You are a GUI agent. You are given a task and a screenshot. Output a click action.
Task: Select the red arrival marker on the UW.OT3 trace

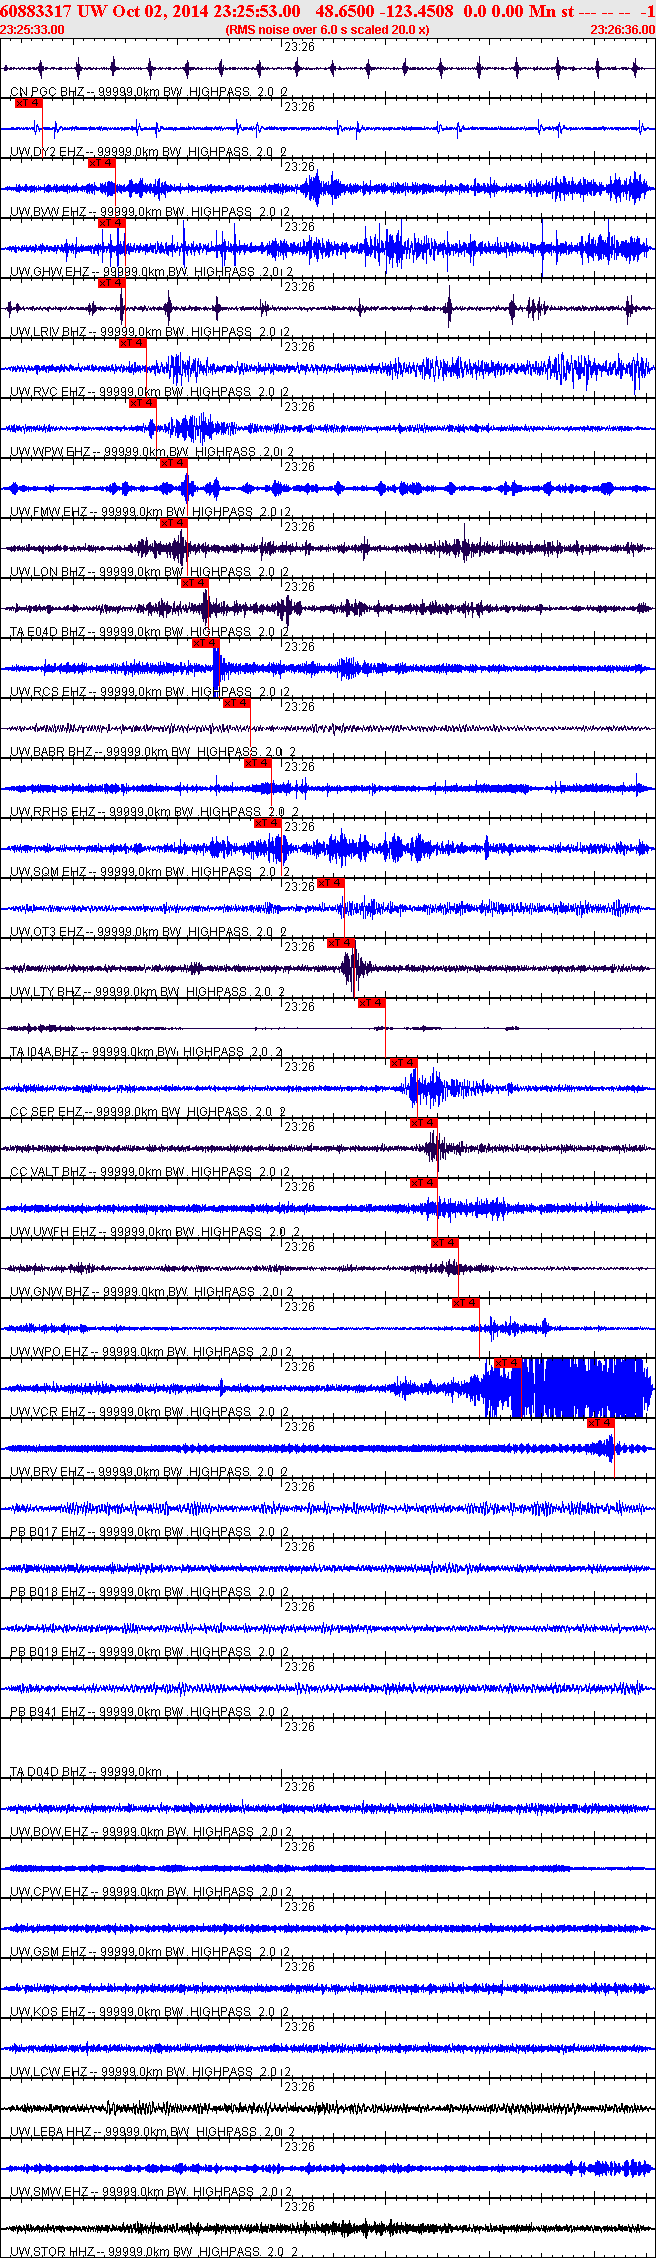tap(331, 883)
